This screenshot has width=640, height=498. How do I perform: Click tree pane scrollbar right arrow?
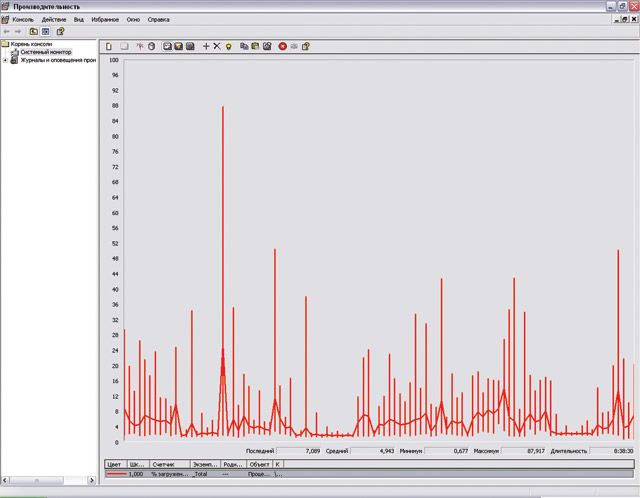point(92,480)
